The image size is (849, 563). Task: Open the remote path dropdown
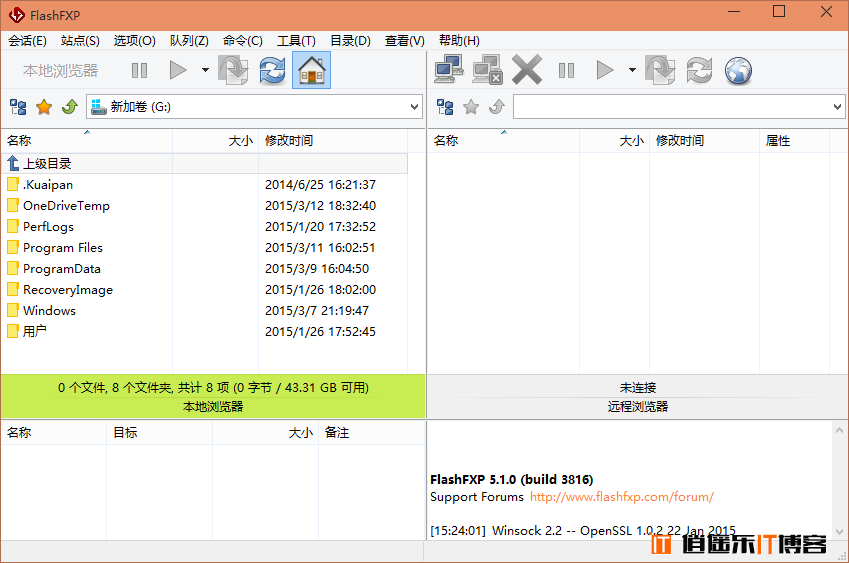pos(837,107)
